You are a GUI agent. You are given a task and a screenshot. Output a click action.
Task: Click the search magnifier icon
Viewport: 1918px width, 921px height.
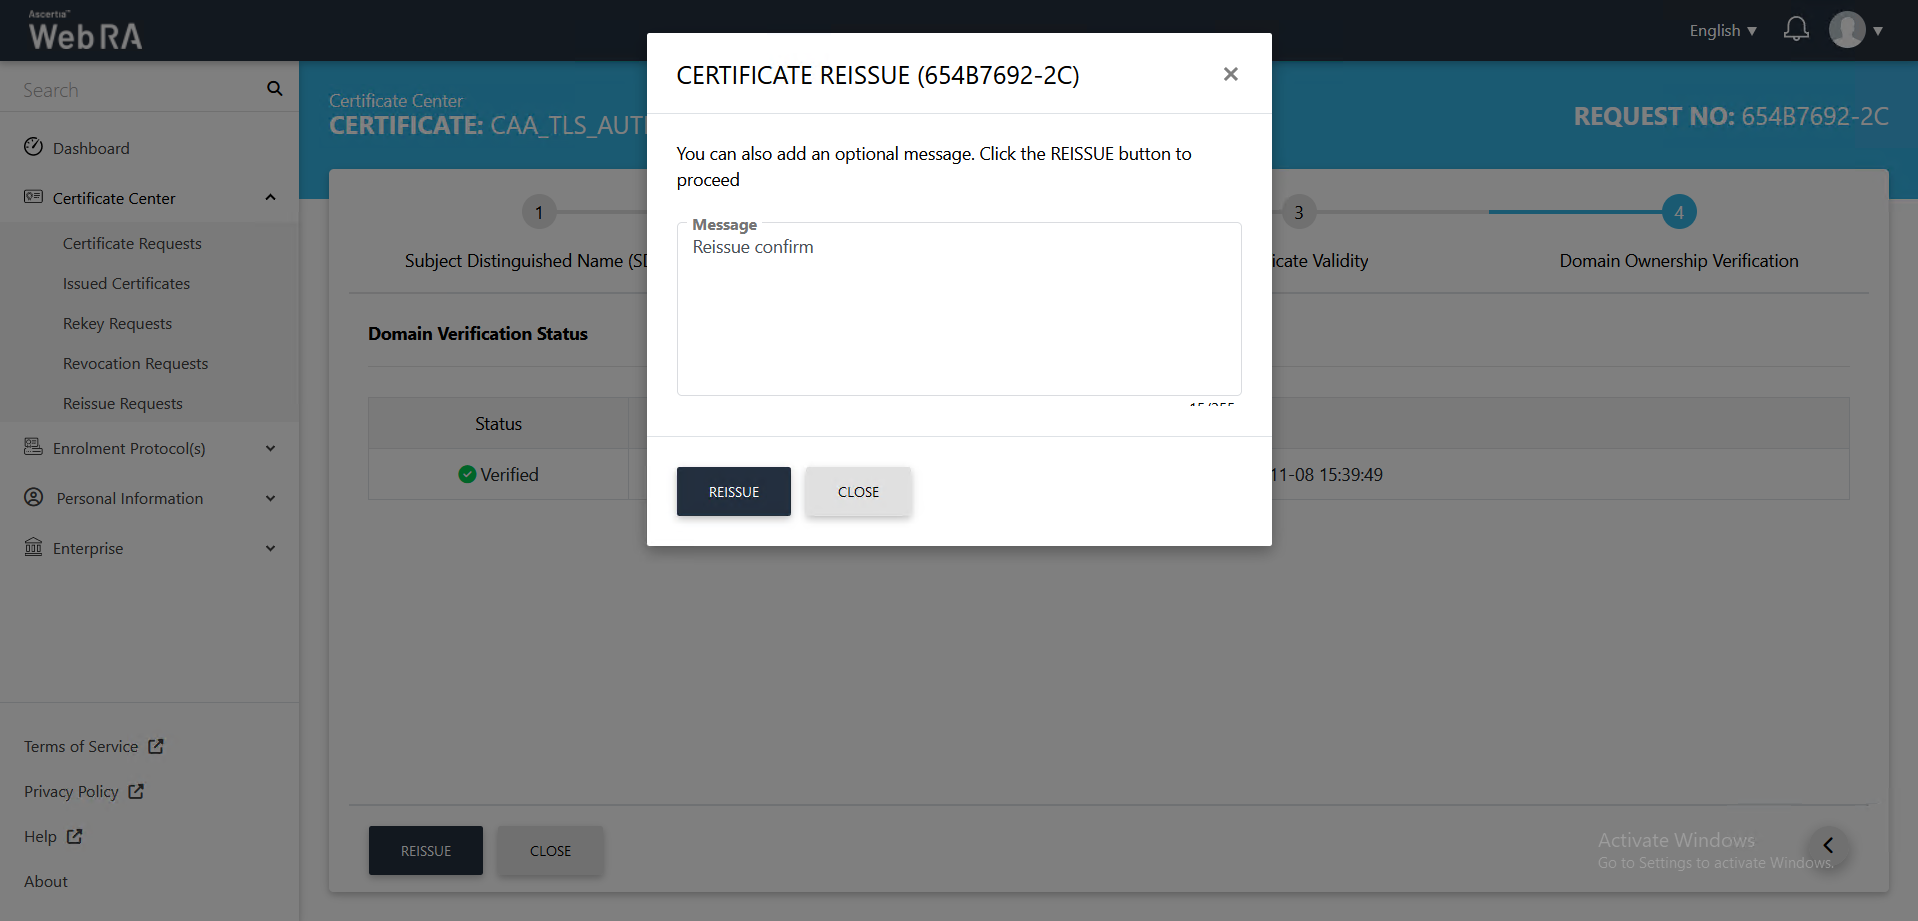pyautogui.click(x=274, y=89)
